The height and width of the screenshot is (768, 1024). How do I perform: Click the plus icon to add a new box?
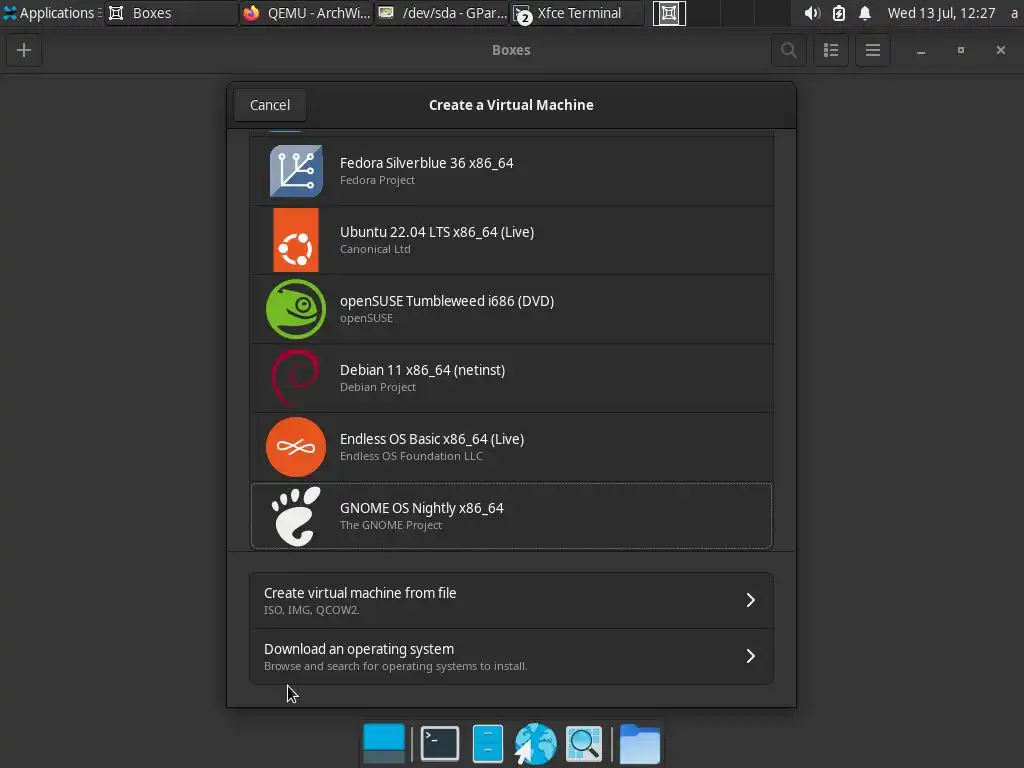(24, 50)
